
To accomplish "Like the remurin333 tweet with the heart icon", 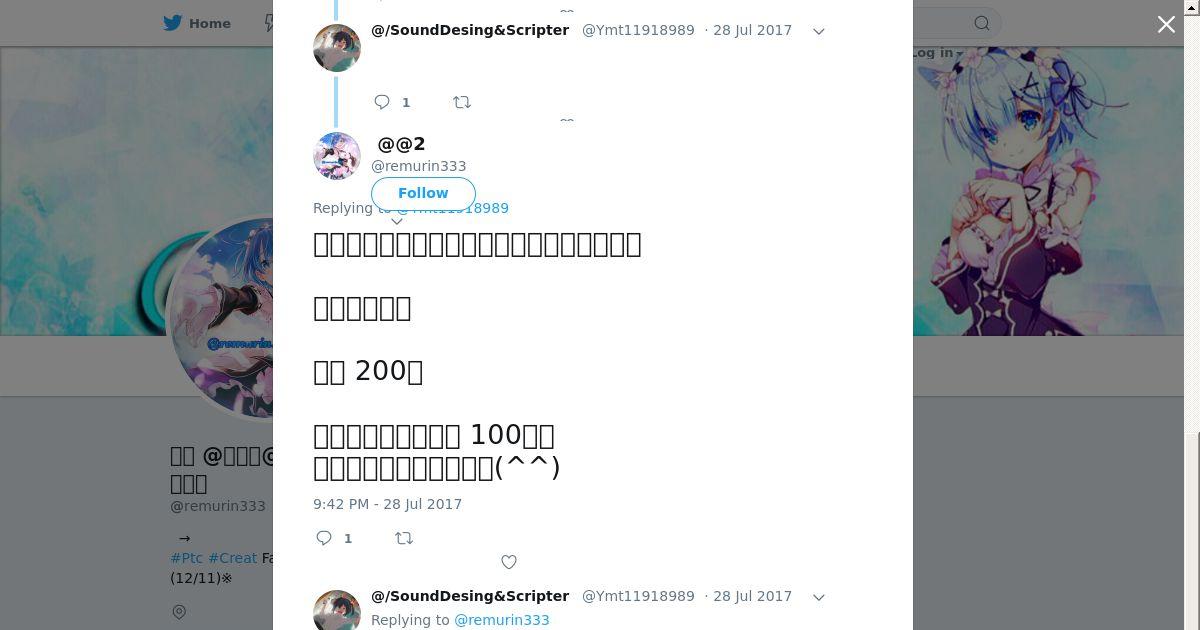I will pos(509,562).
